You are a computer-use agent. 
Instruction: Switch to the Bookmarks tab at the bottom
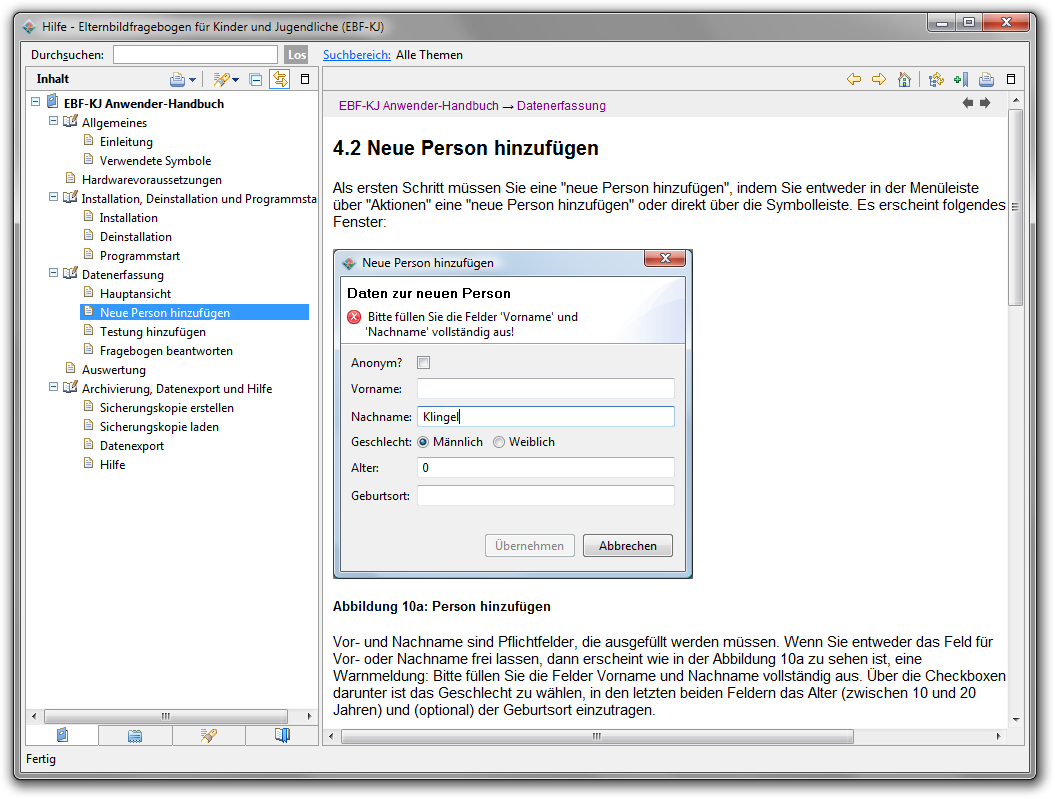point(282,736)
